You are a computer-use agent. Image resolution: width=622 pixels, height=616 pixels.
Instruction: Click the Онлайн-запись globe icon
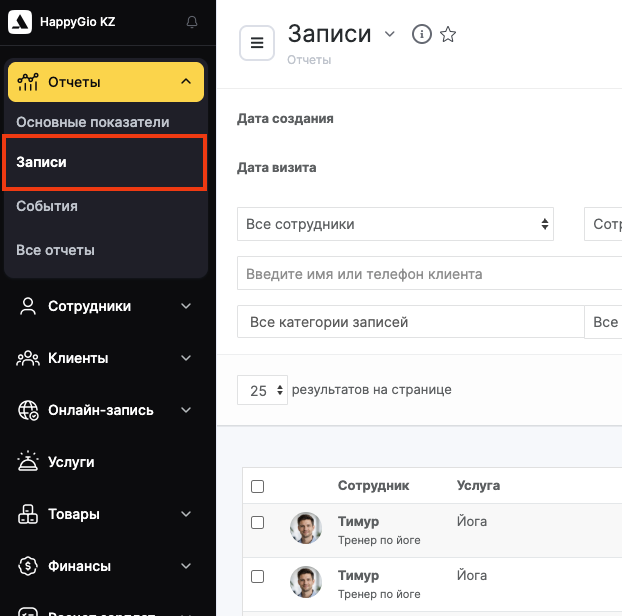[28, 410]
